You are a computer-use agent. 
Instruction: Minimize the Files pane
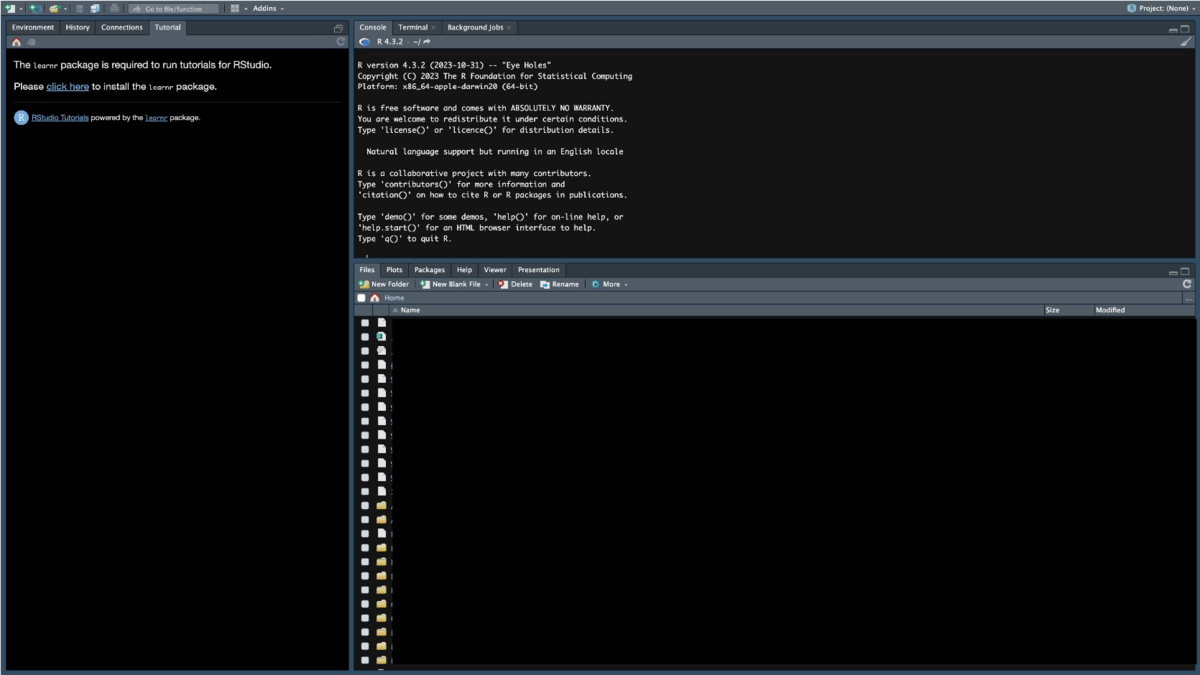1173,271
